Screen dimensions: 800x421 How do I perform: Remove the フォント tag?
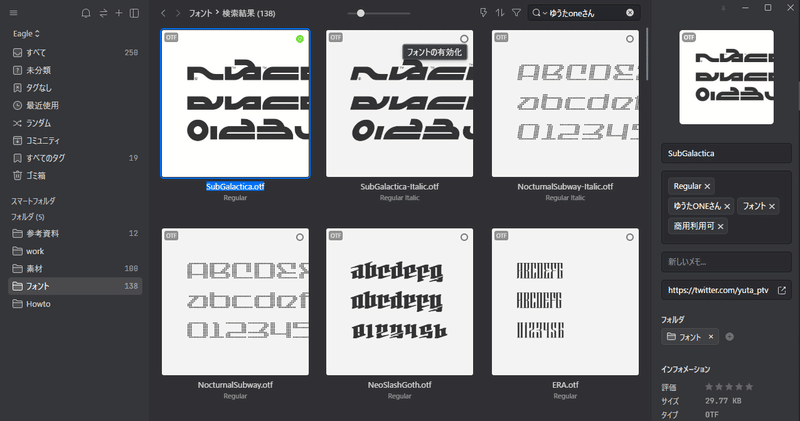click(772, 206)
